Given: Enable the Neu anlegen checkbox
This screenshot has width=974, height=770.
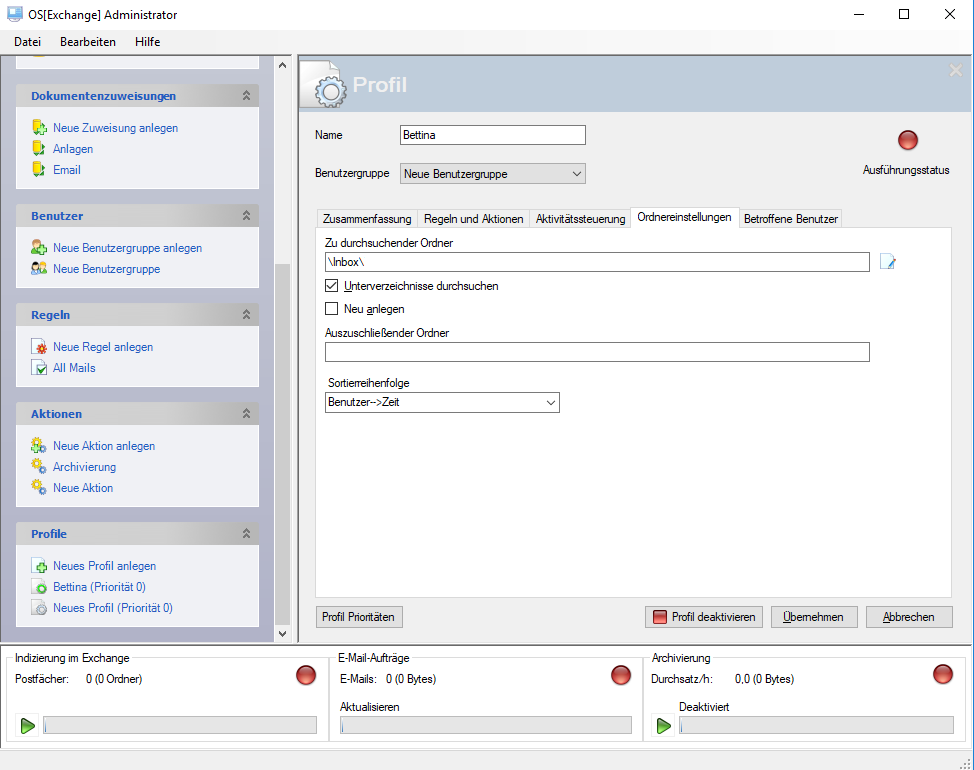Looking at the screenshot, I should click(x=332, y=309).
